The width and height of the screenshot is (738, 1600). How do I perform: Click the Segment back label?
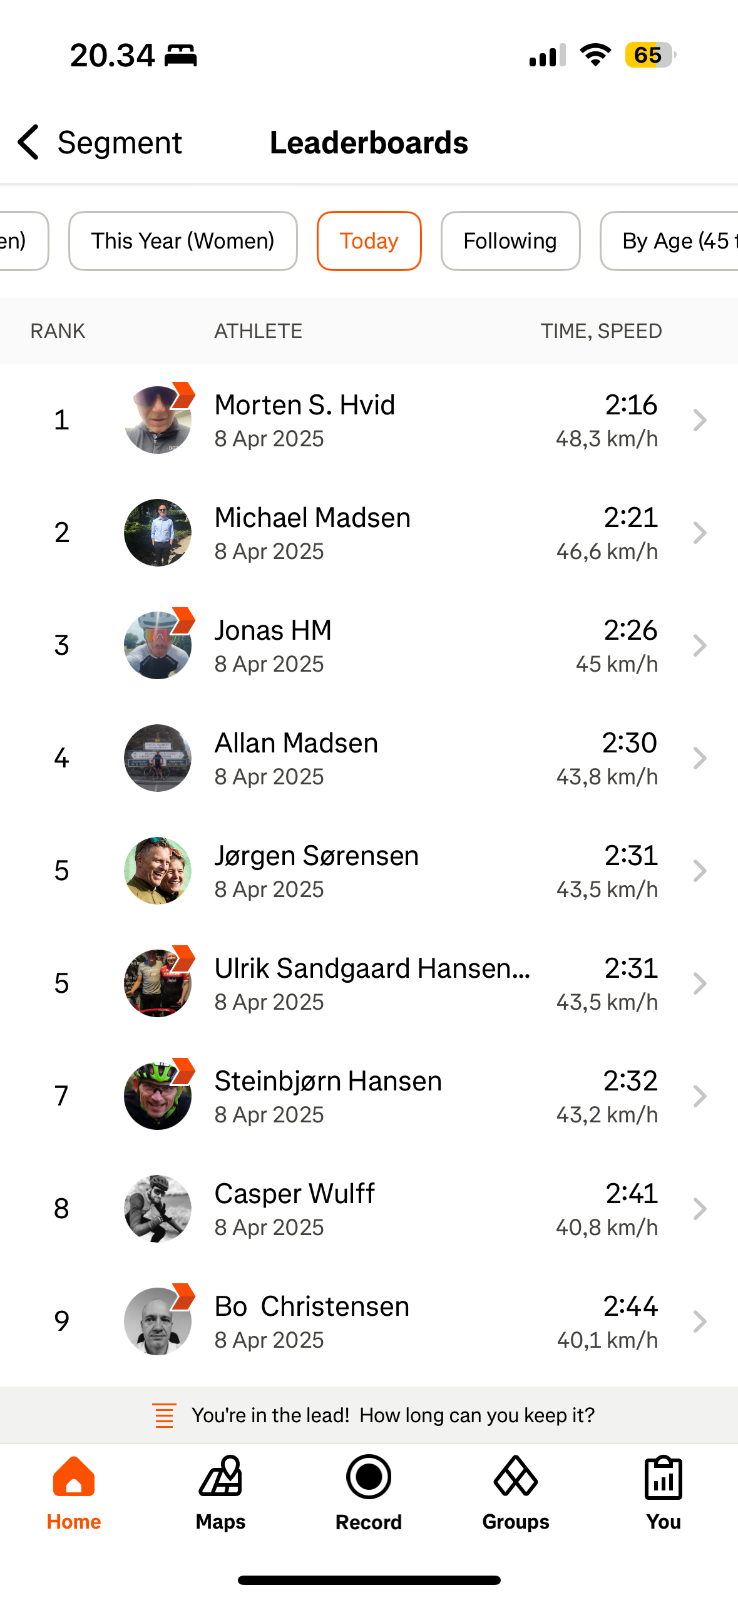(120, 143)
